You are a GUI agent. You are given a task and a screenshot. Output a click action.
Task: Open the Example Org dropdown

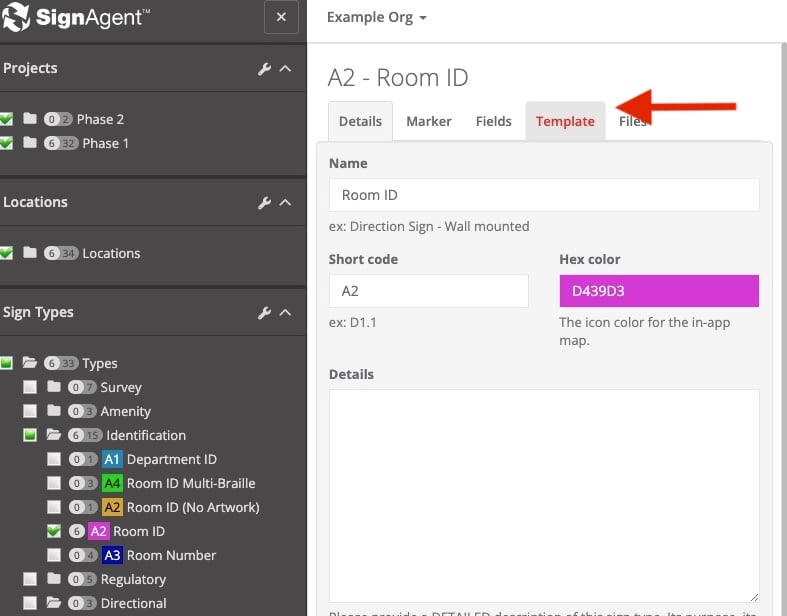pos(377,18)
